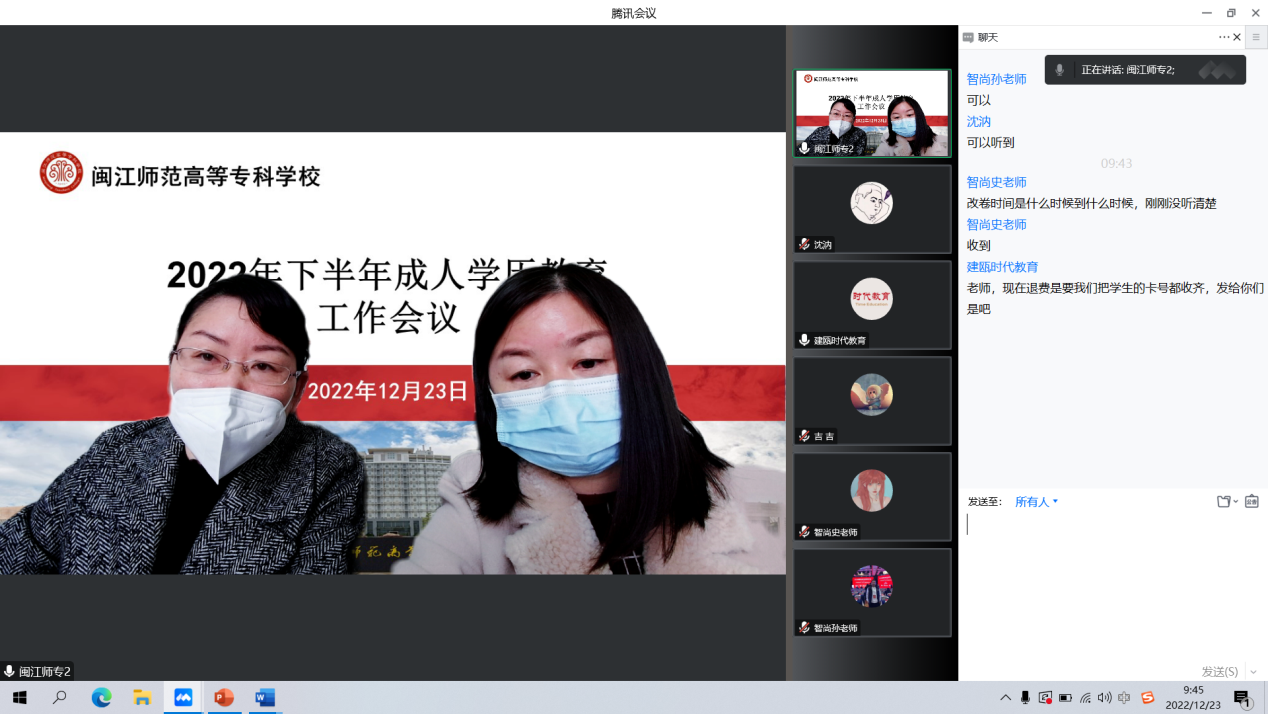Viewport: 1268px width, 714px height.
Task: Show hidden system tray icons chevron
Action: (1005, 698)
